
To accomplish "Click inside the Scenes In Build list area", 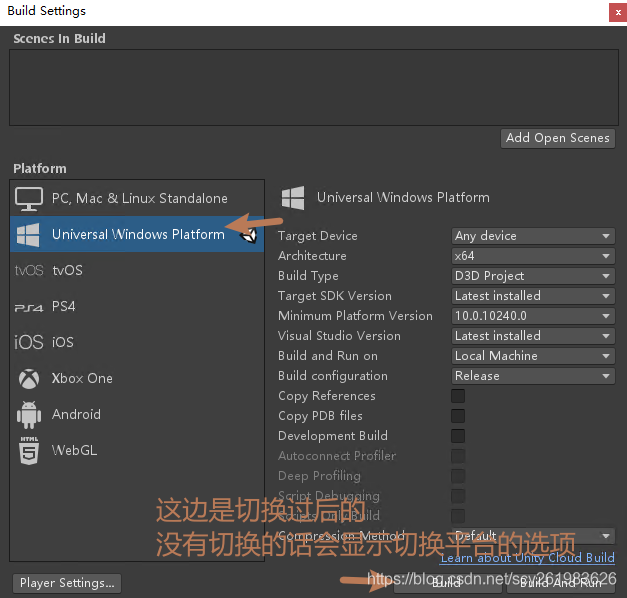I will tap(314, 87).
